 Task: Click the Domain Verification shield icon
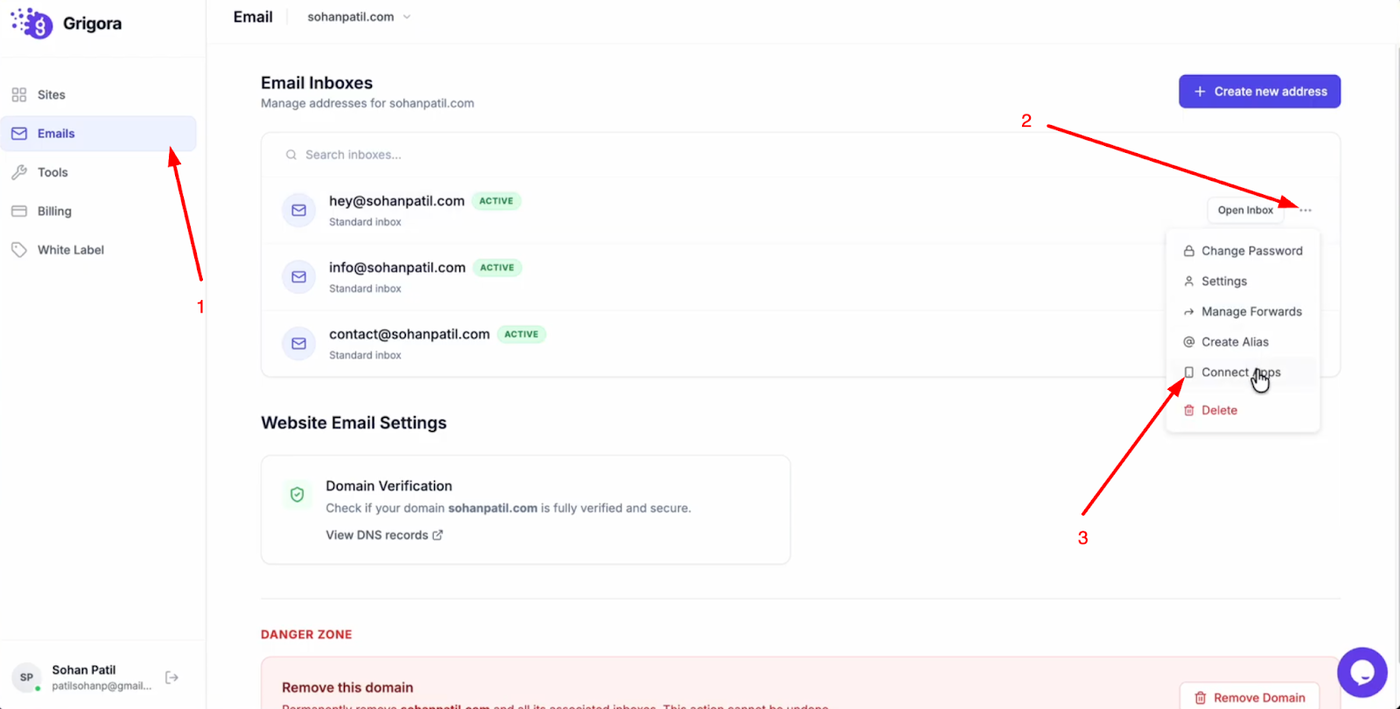click(x=297, y=494)
